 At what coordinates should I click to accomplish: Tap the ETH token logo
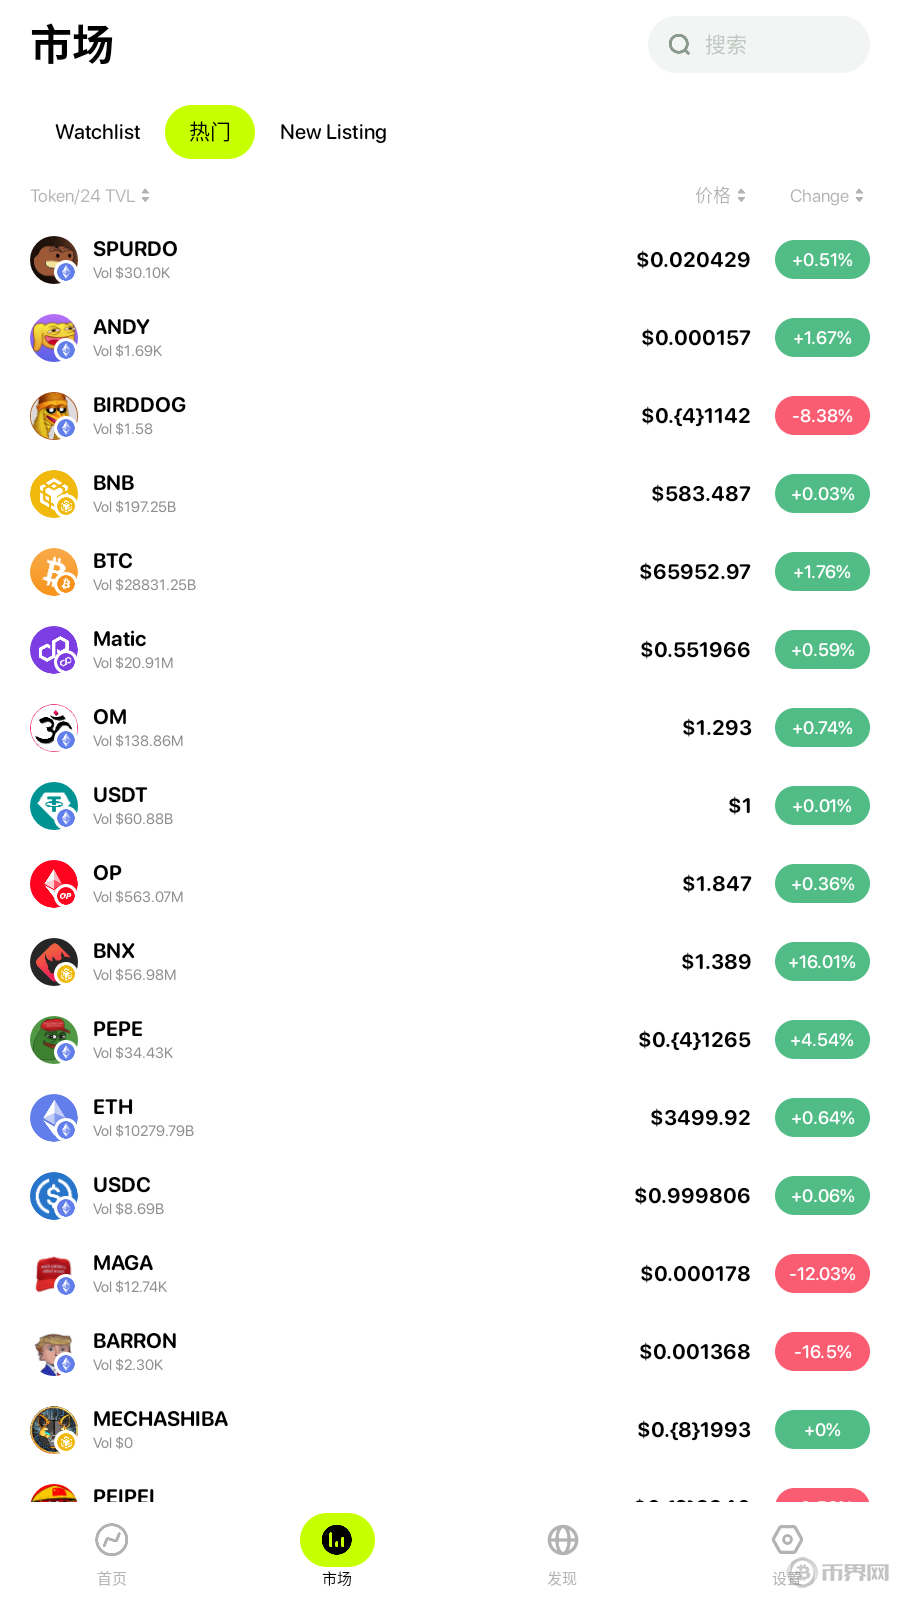54,1118
